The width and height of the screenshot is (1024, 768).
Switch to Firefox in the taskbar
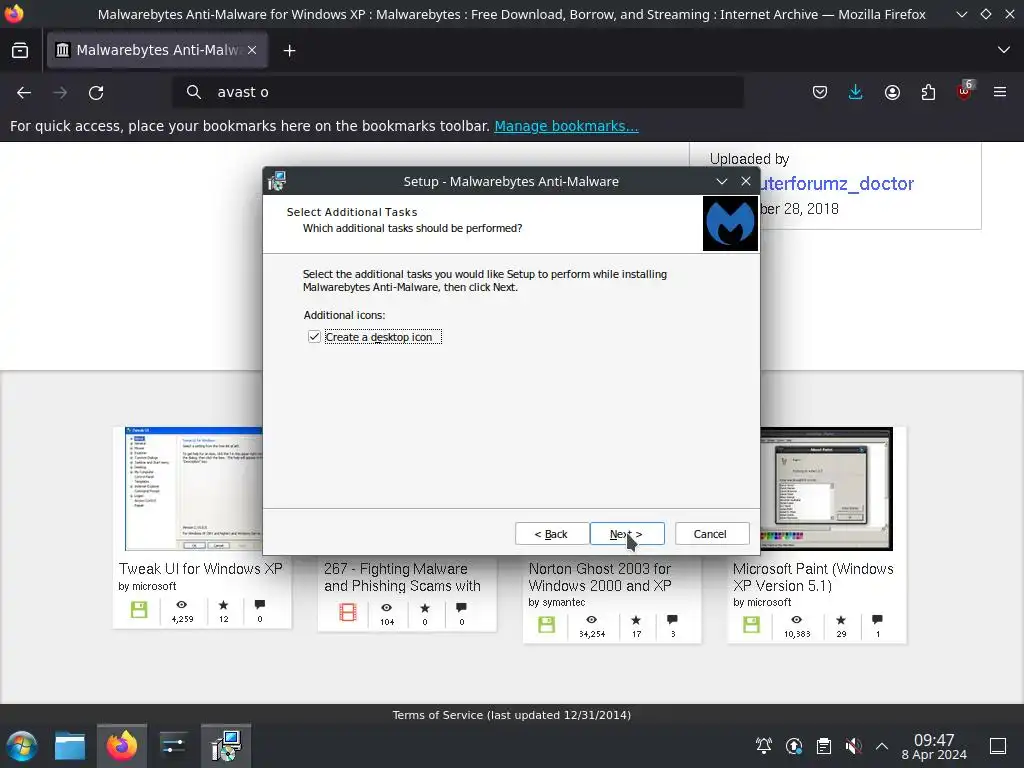(x=121, y=746)
